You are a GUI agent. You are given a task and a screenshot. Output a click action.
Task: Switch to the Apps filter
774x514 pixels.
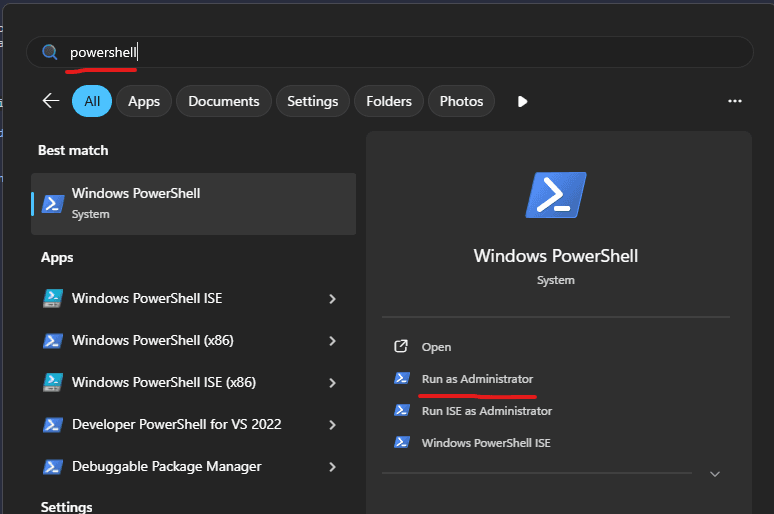pos(144,101)
